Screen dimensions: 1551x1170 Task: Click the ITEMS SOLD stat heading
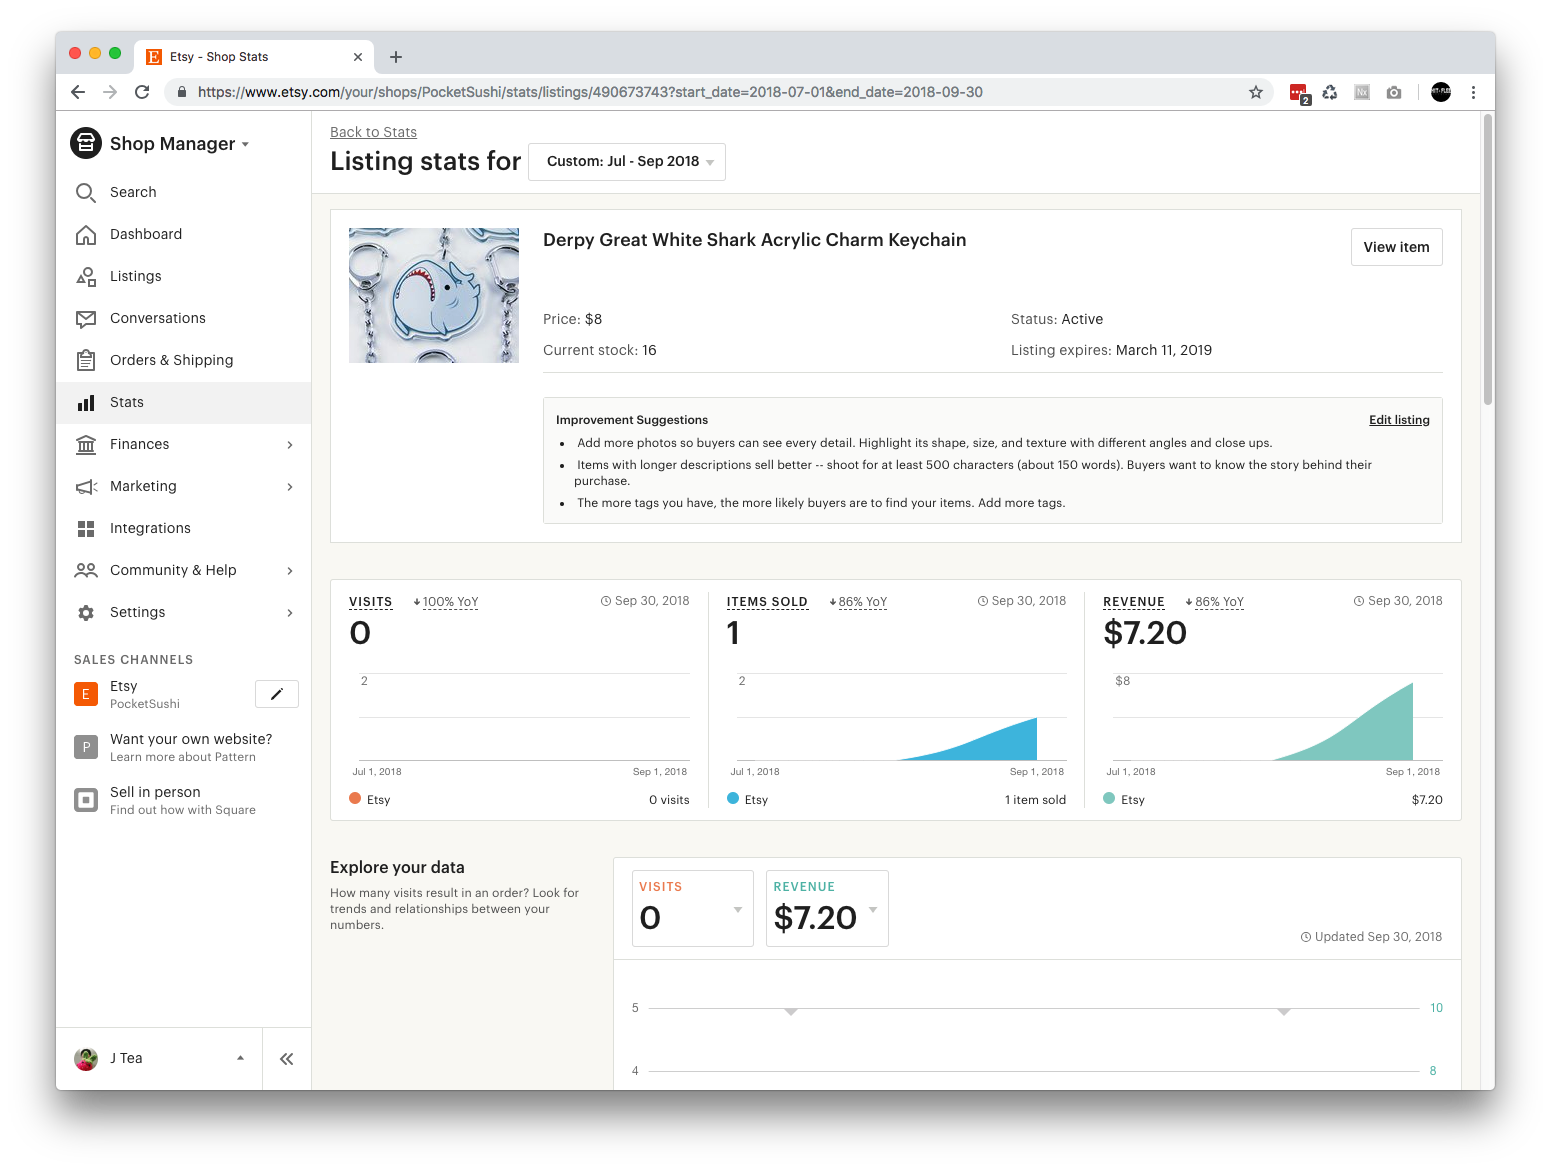[x=767, y=602]
